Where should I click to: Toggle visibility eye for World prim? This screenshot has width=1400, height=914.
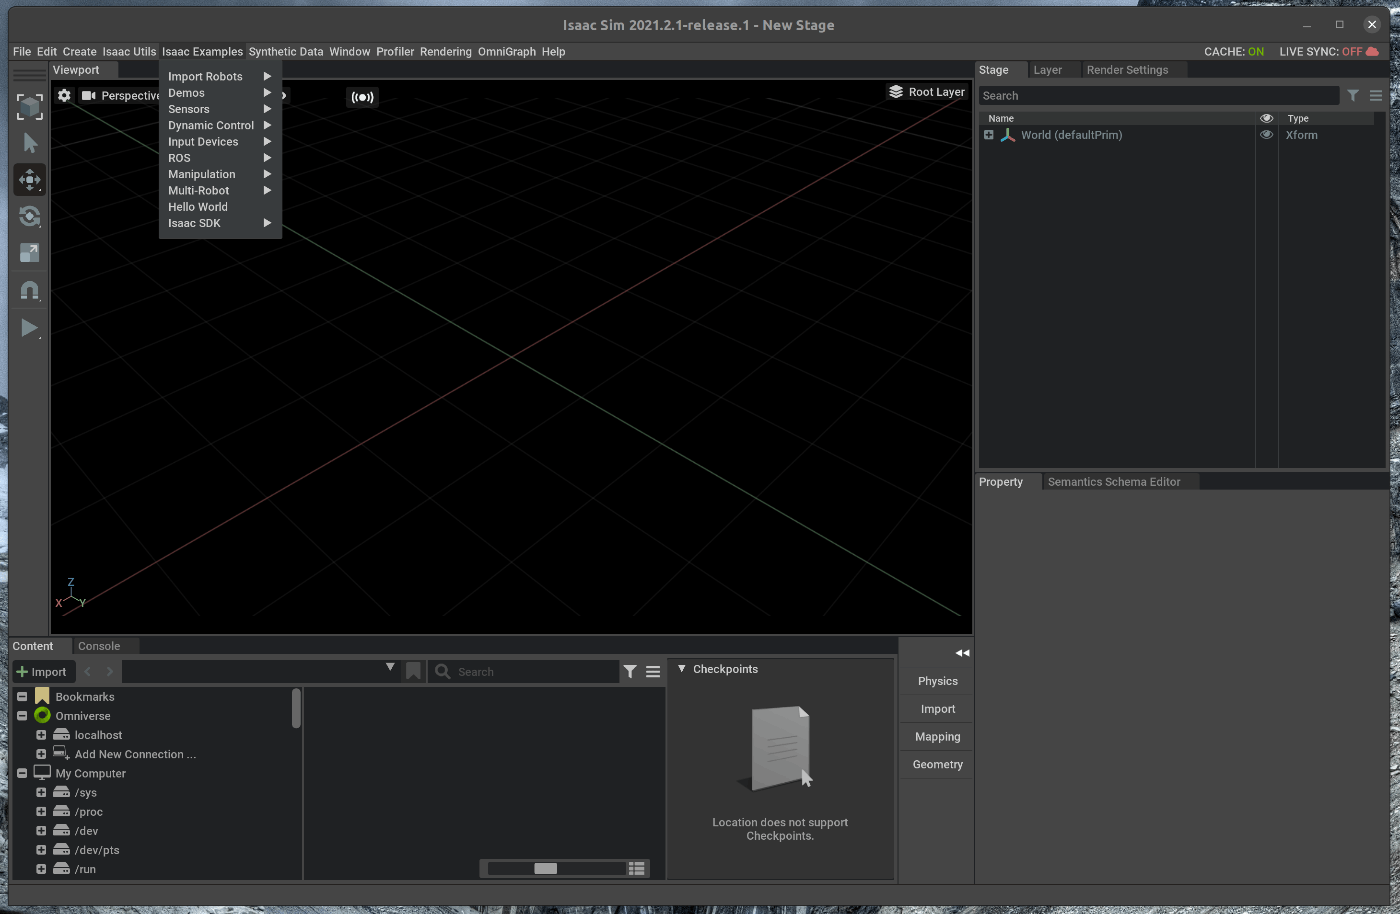[1266, 135]
